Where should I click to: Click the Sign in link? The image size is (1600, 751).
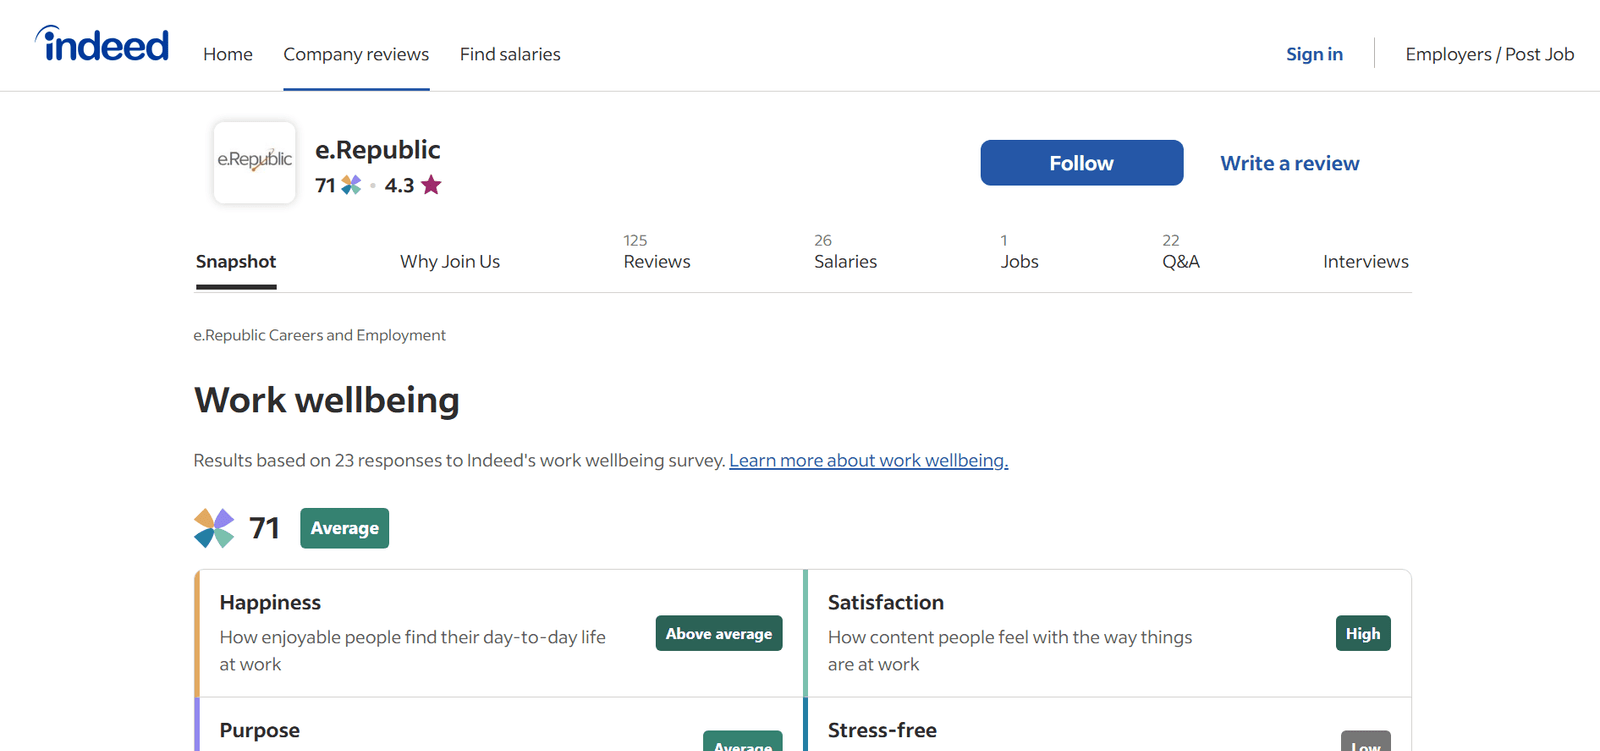click(1314, 54)
